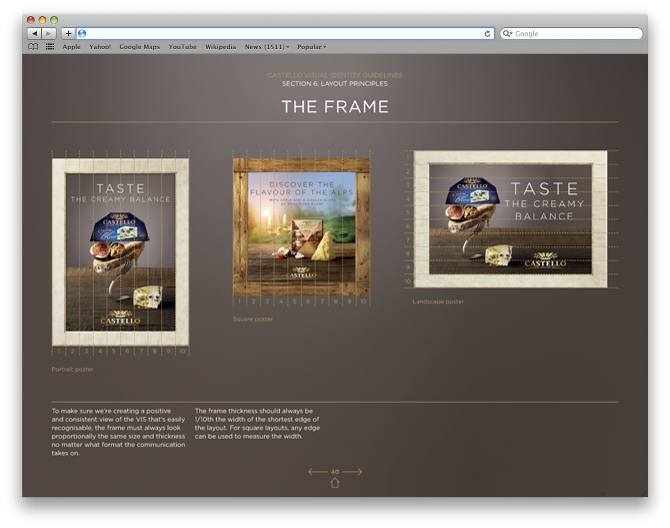Reload the page with the refresh icon

[x=487, y=34]
